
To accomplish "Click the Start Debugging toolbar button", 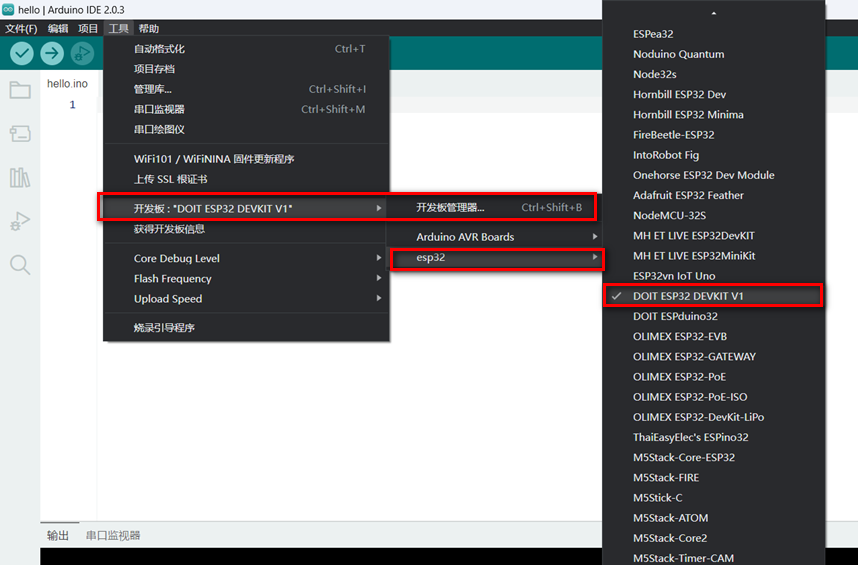I will coord(83,53).
